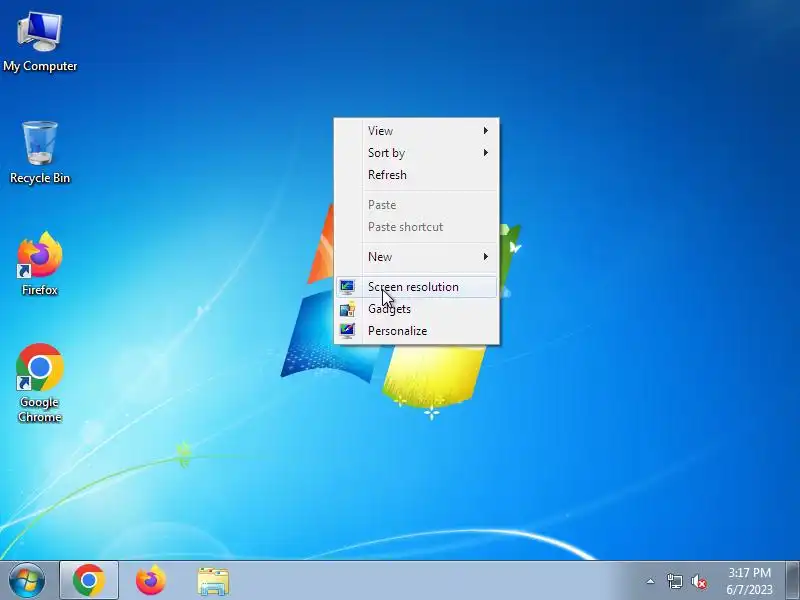The height and width of the screenshot is (600, 800).
Task: Launch Firefox from the taskbar
Action: [x=151, y=581]
